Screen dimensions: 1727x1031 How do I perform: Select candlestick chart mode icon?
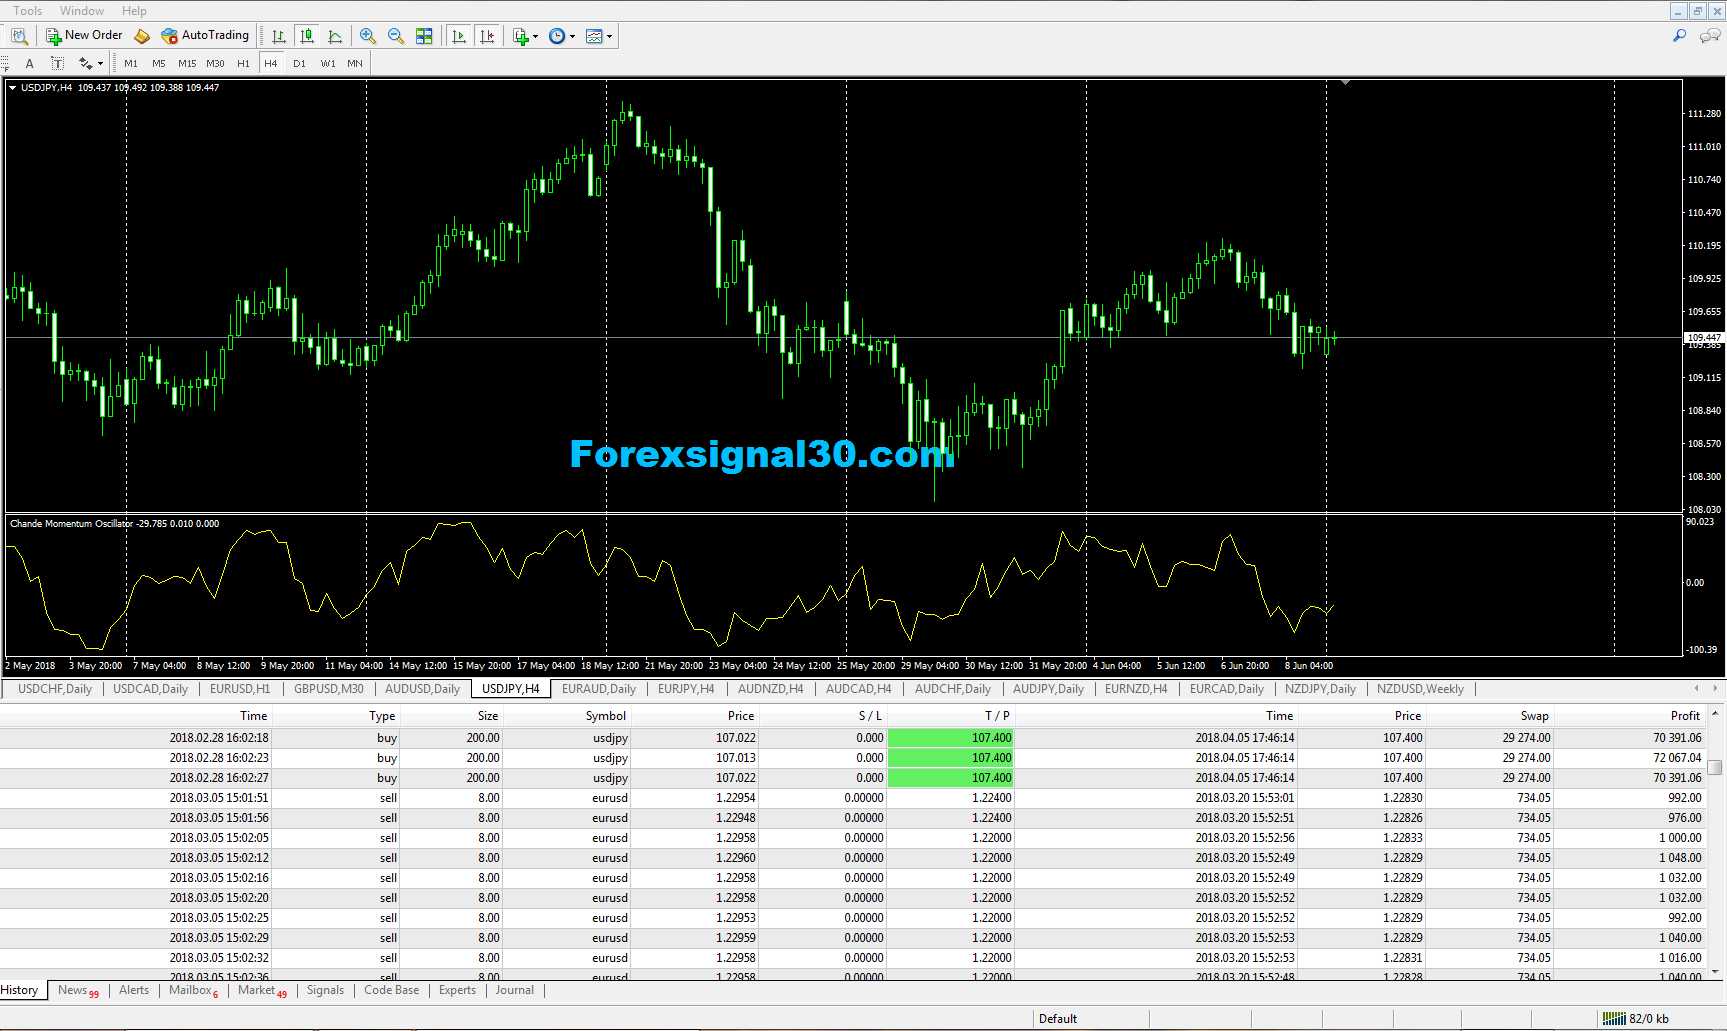pos(307,36)
